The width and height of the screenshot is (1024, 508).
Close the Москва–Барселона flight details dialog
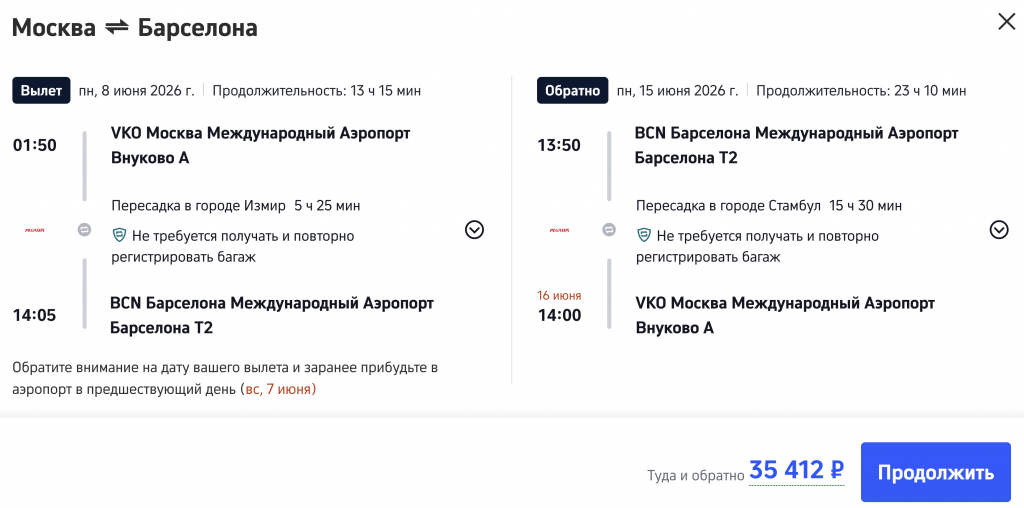tap(1006, 22)
